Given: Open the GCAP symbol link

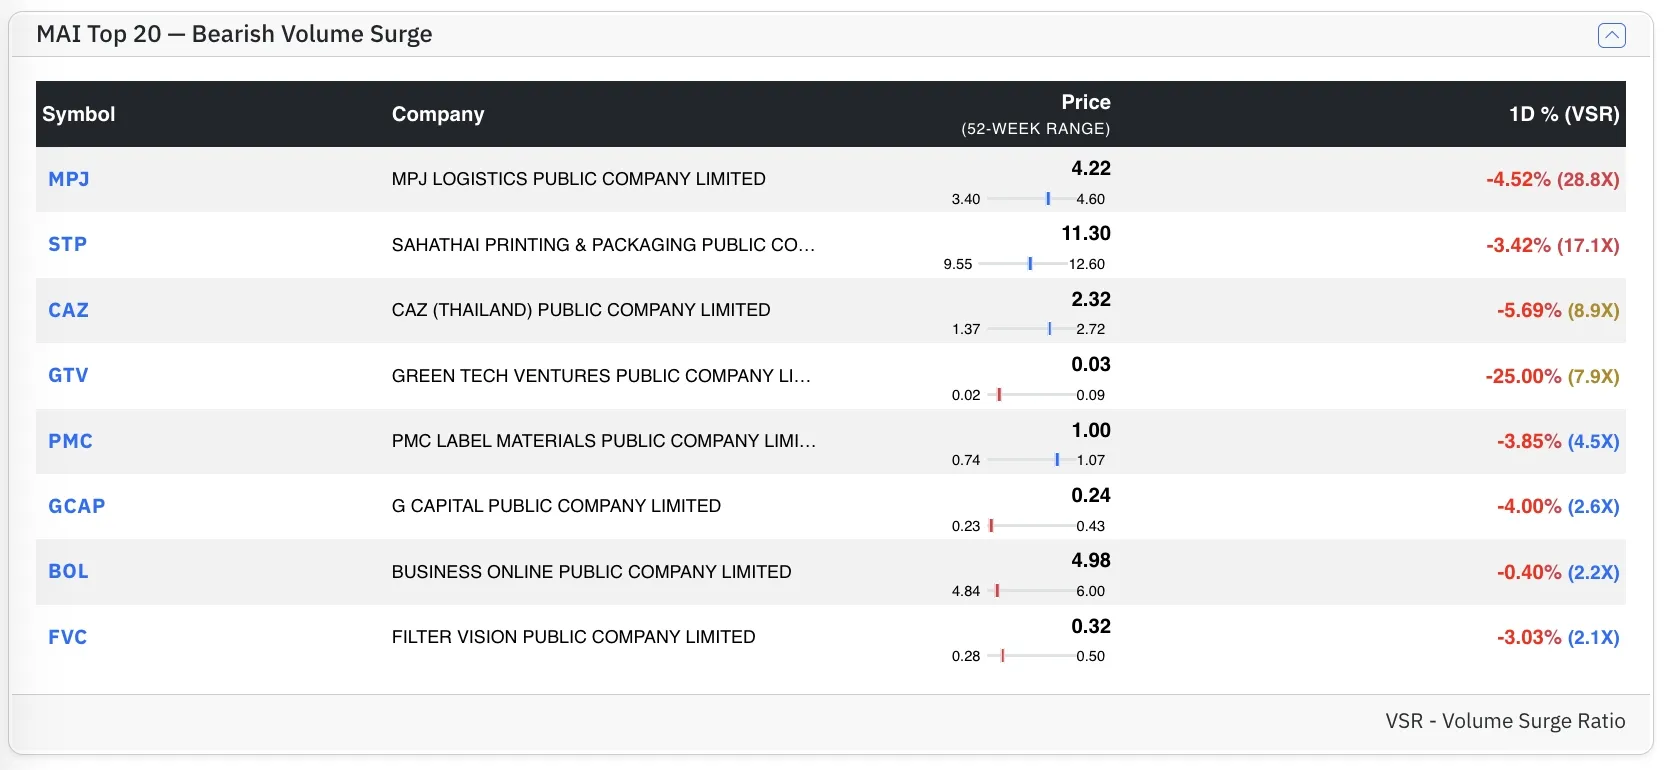Looking at the screenshot, I should pos(77,506).
